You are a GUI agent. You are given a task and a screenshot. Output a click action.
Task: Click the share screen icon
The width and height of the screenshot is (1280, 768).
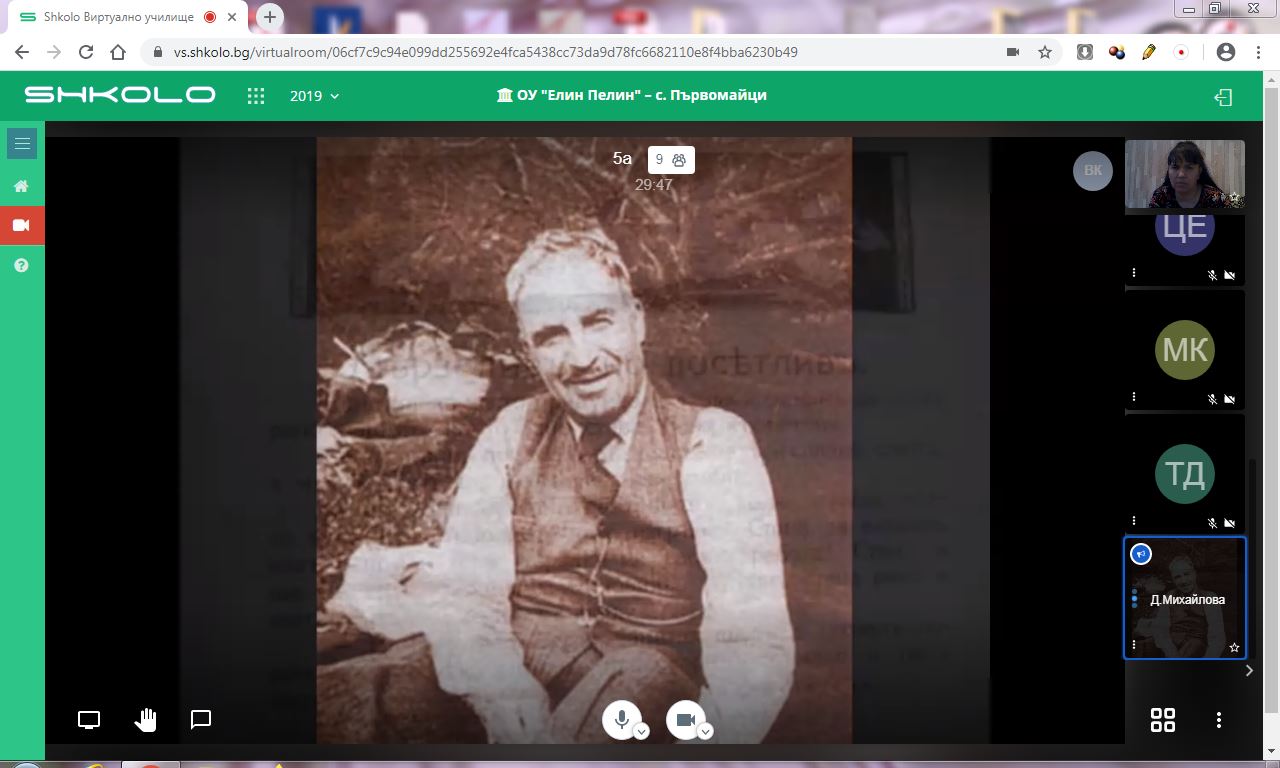point(89,720)
